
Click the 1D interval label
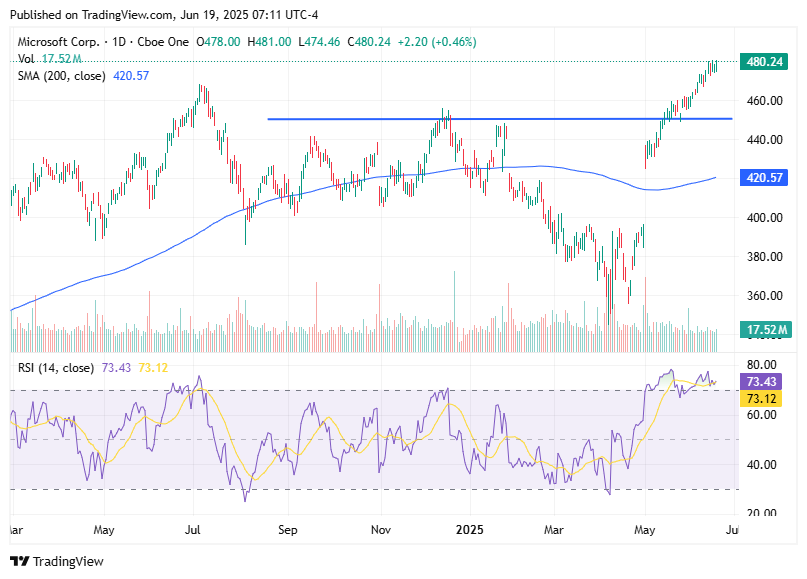coord(119,42)
